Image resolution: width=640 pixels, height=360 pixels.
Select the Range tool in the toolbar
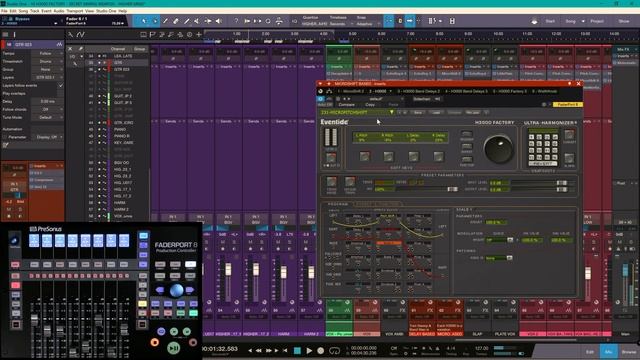155,21
